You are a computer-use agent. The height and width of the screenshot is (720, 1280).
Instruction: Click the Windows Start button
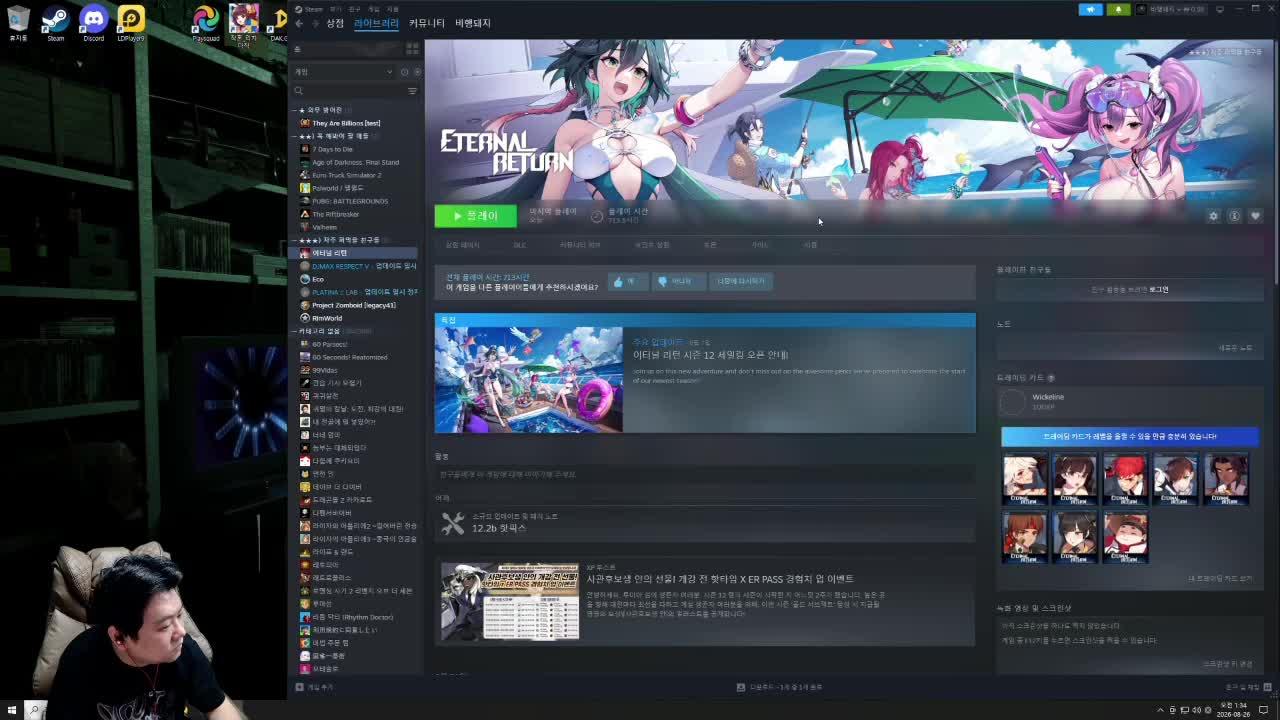11,710
